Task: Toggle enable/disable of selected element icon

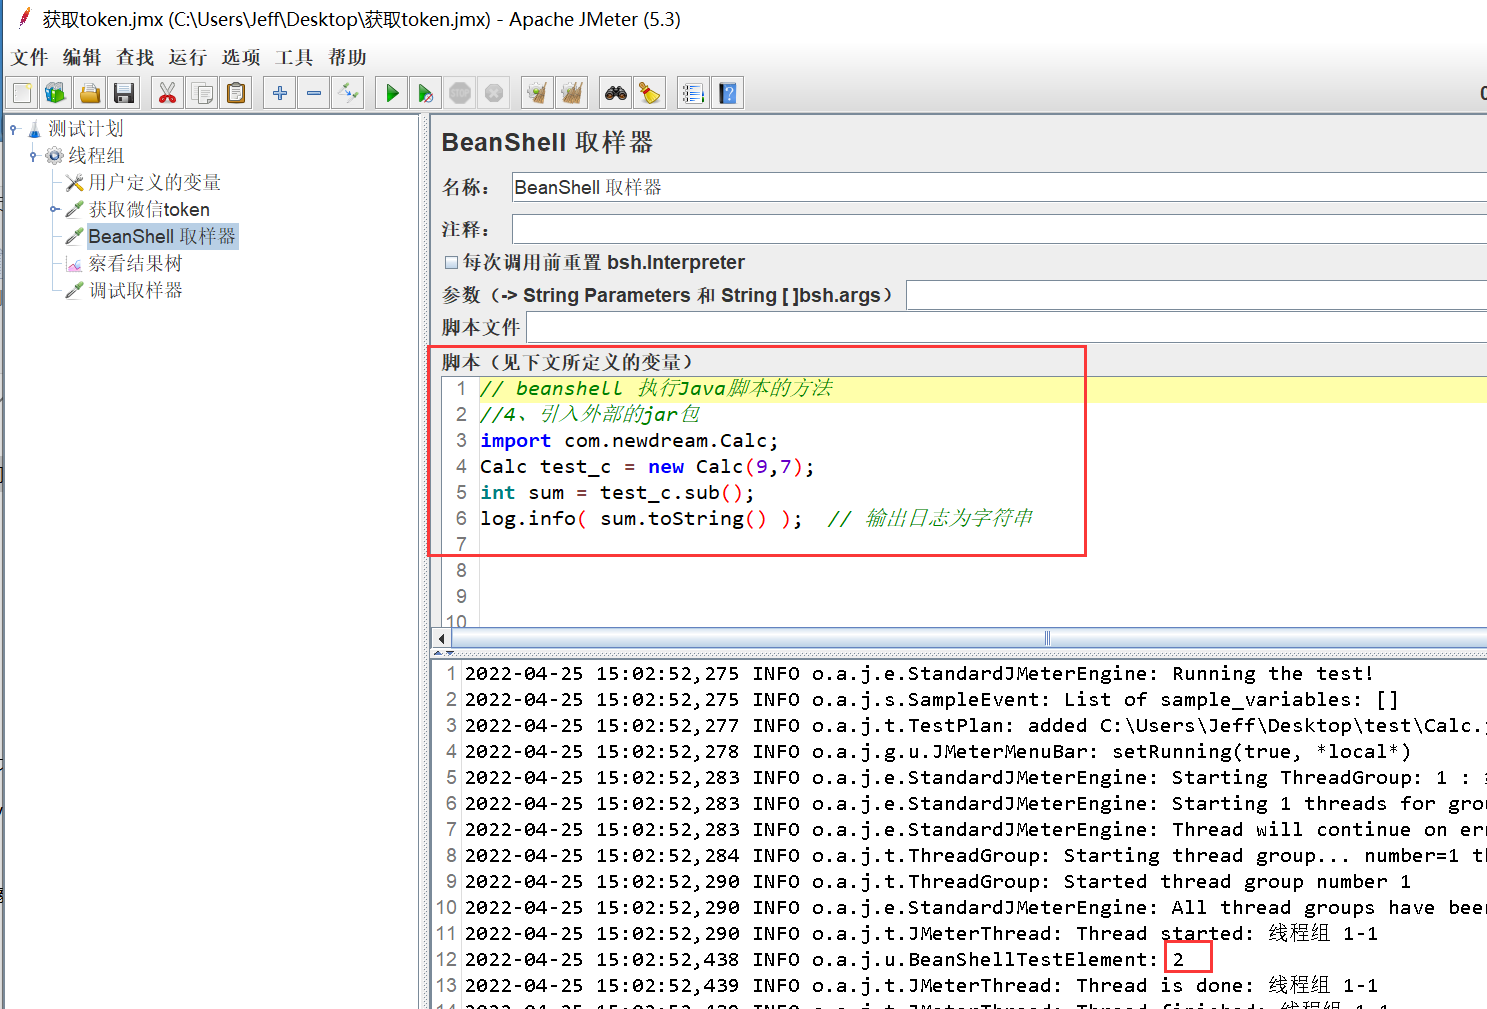Action: (348, 93)
